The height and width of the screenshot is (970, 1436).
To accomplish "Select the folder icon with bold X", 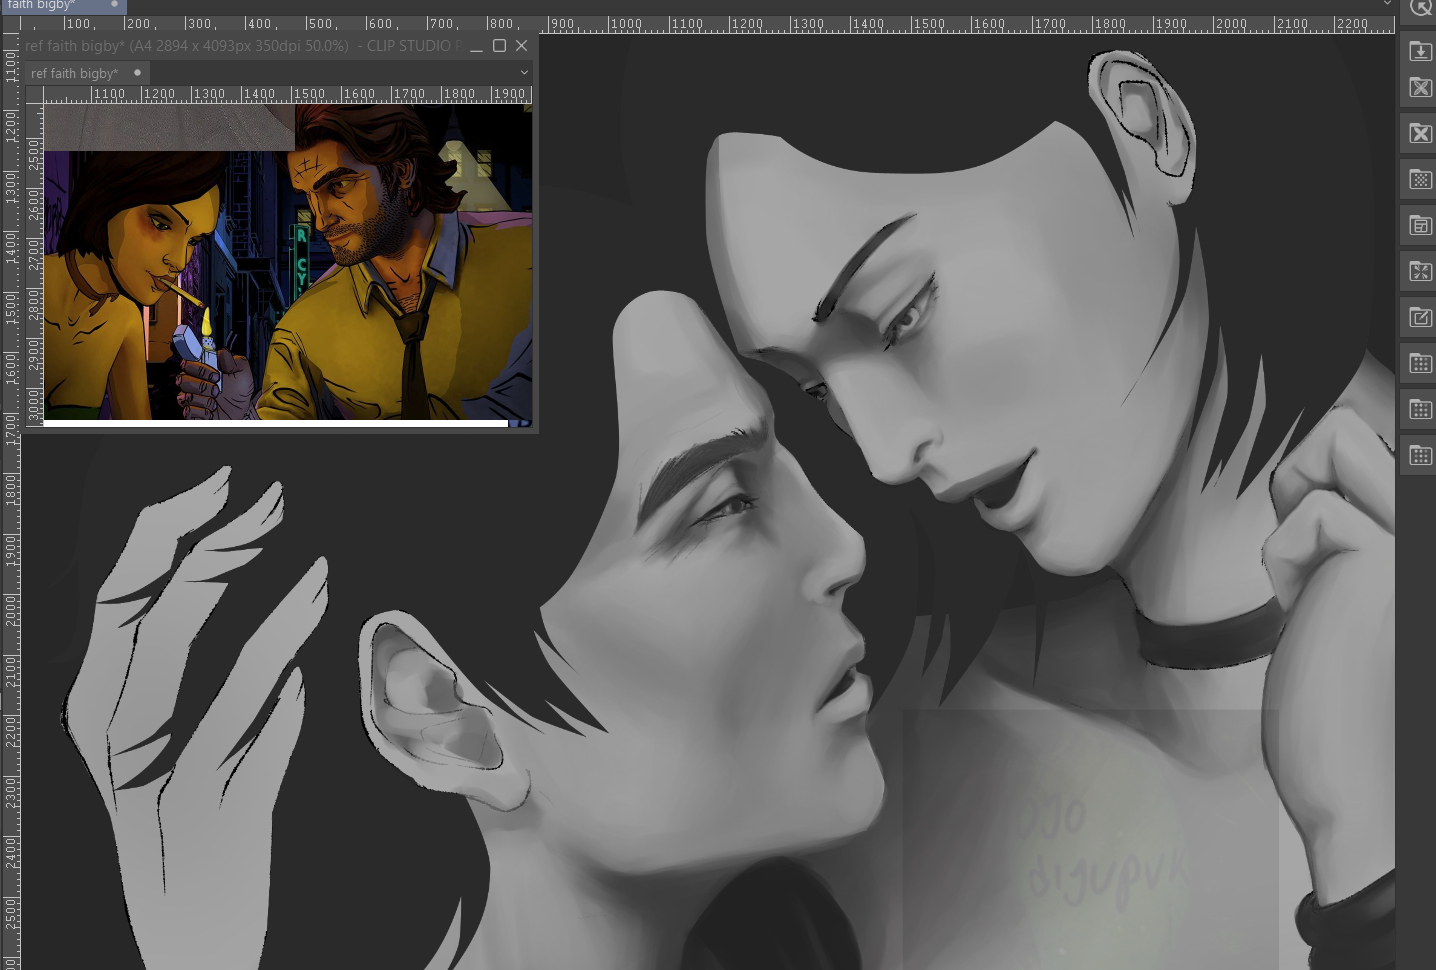I will pyautogui.click(x=1420, y=134).
